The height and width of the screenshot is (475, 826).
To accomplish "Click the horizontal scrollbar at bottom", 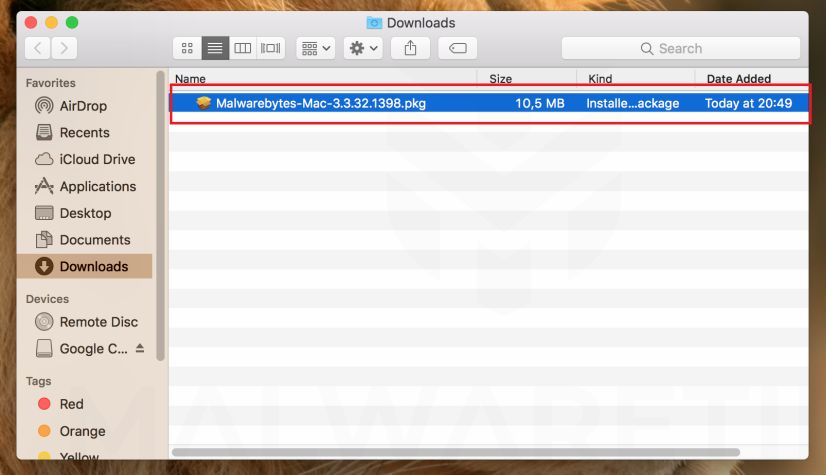I will (456, 452).
